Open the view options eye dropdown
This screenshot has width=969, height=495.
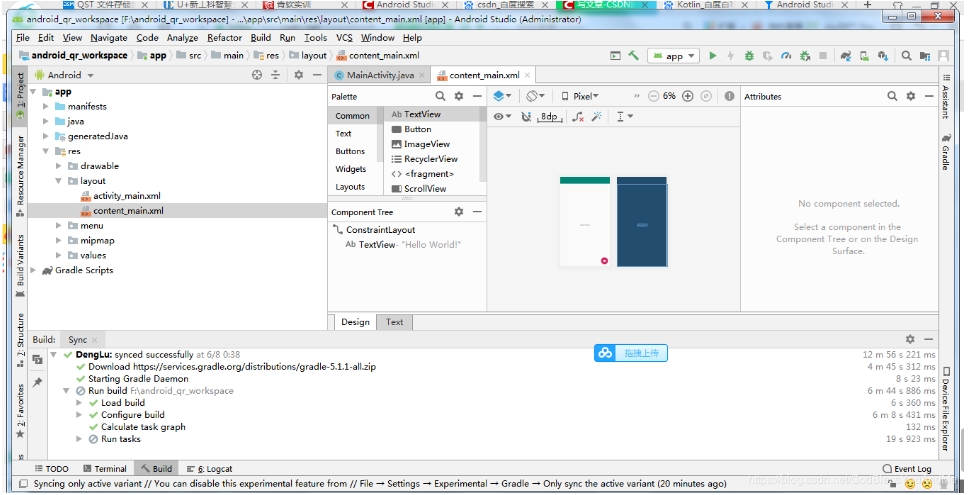click(x=502, y=117)
